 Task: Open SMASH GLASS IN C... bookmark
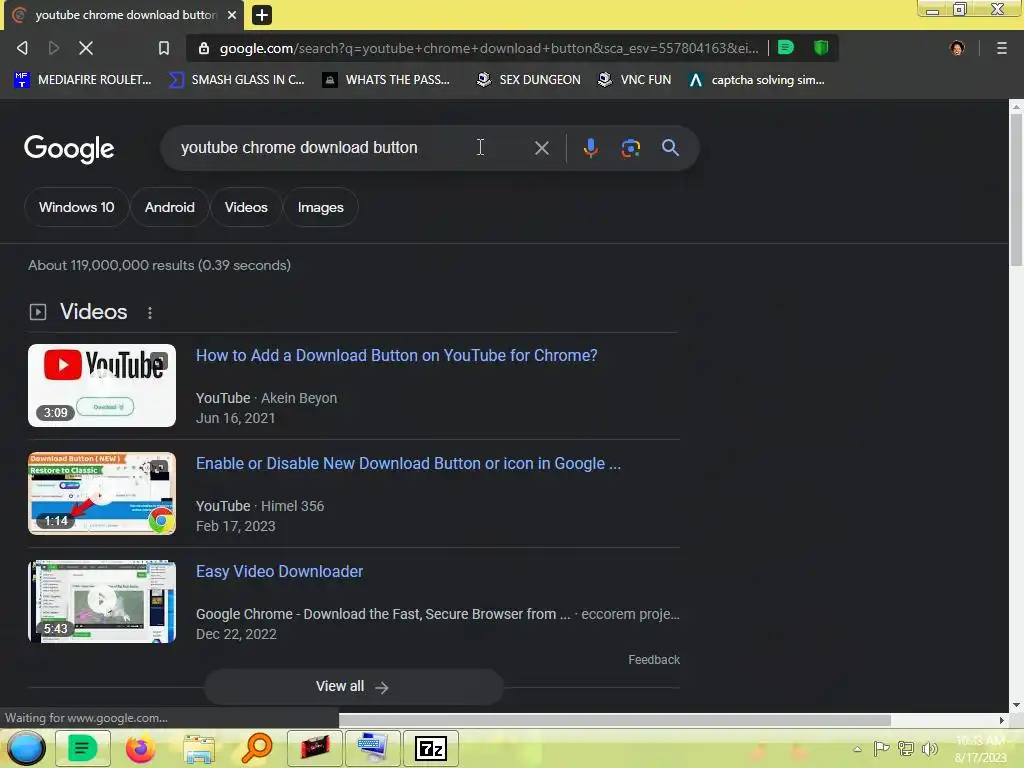236,80
